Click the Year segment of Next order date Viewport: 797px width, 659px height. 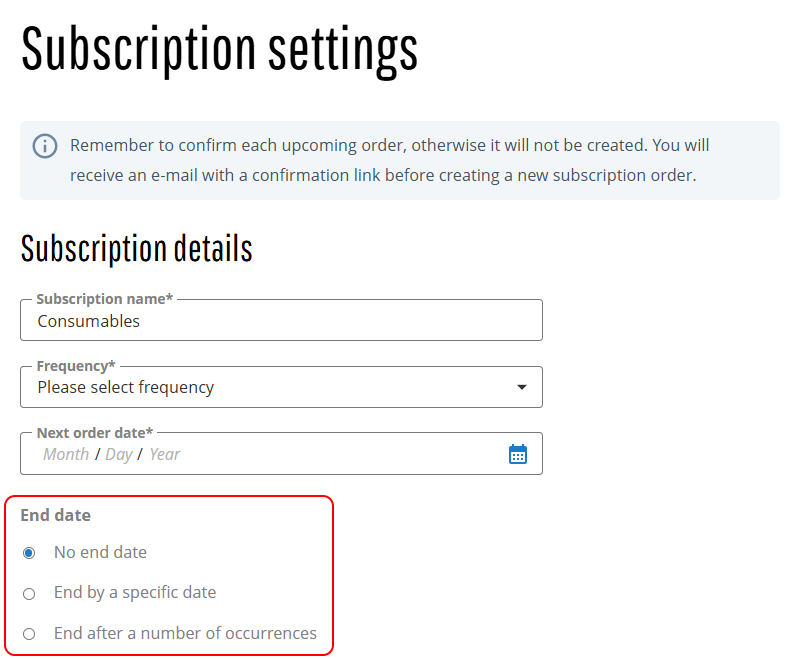[165, 454]
